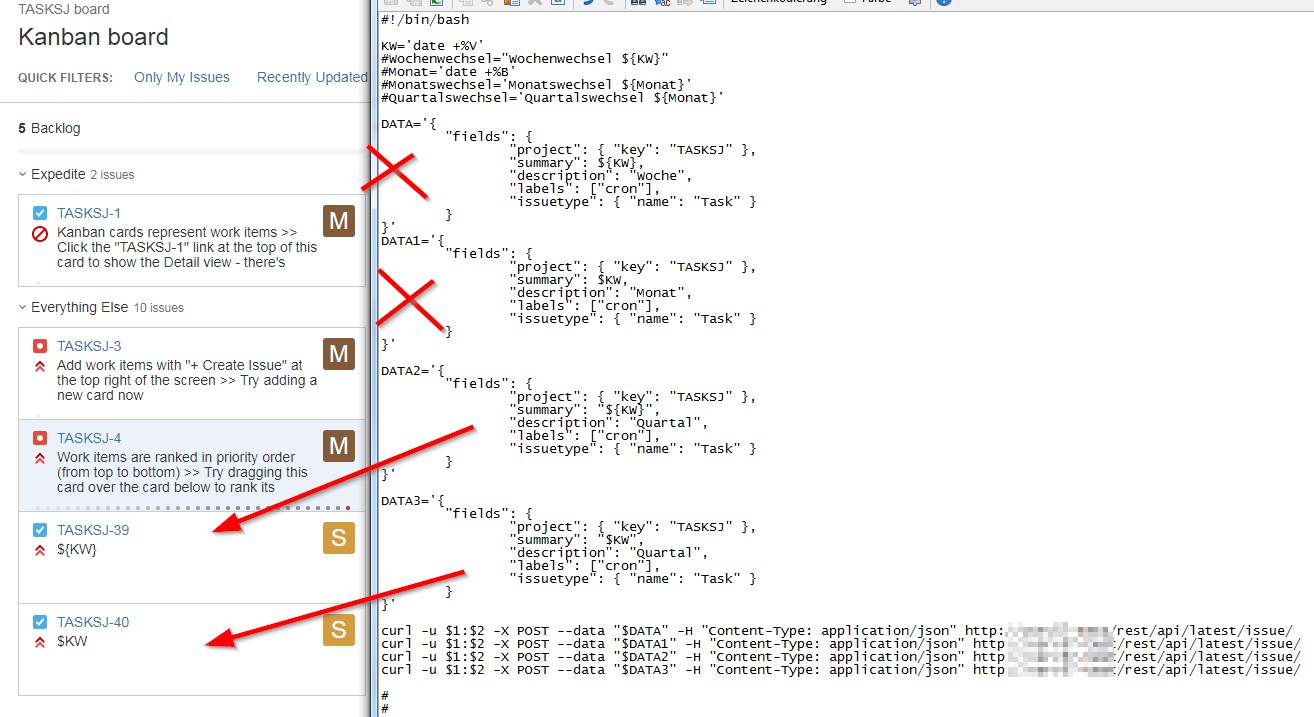Open the M assignee avatar on TASKSJ-3
Screen dimensions: 1314x717
339,354
